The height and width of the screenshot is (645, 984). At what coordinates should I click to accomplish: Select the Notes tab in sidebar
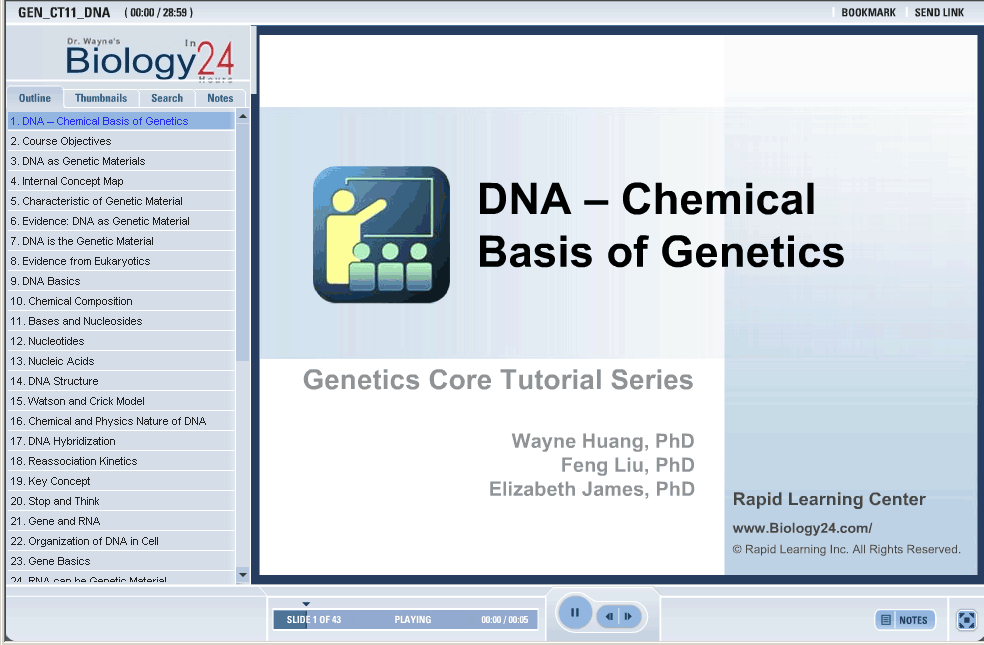pyautogui.click(x=220, y=98)
